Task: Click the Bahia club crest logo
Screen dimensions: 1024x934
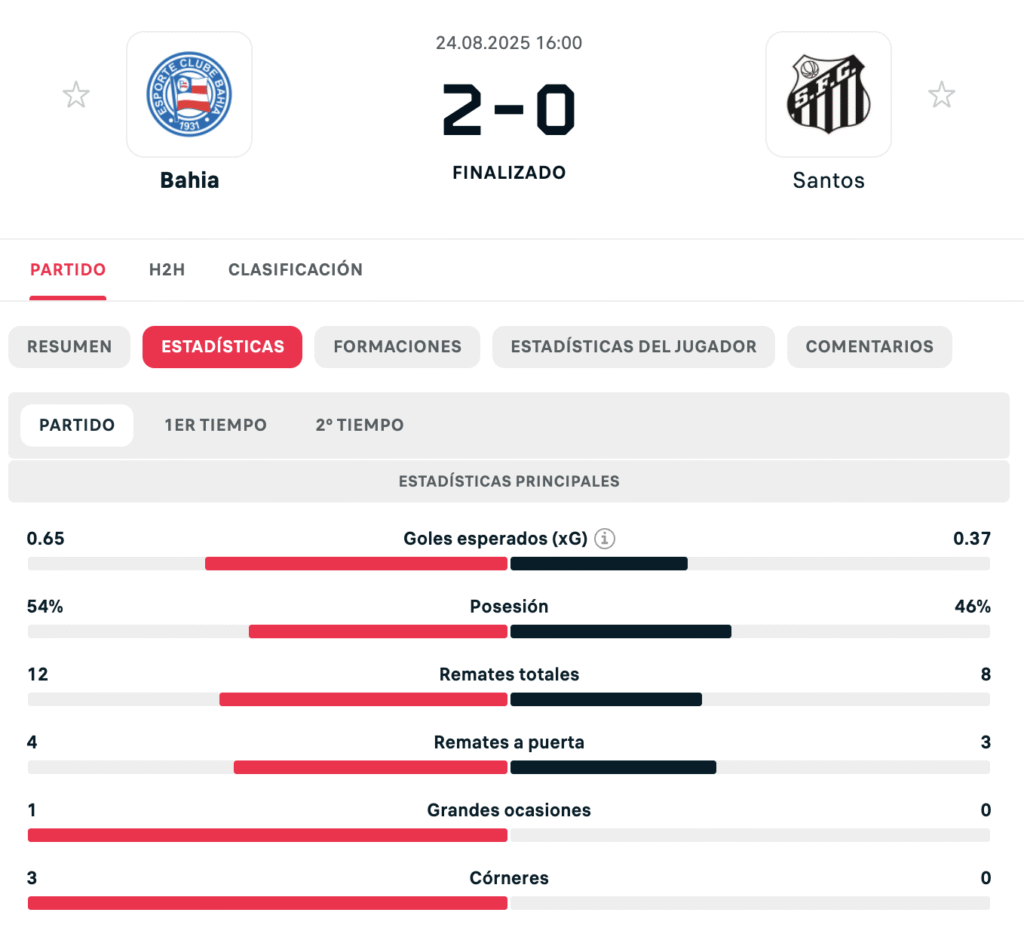Action: point(189,95)
